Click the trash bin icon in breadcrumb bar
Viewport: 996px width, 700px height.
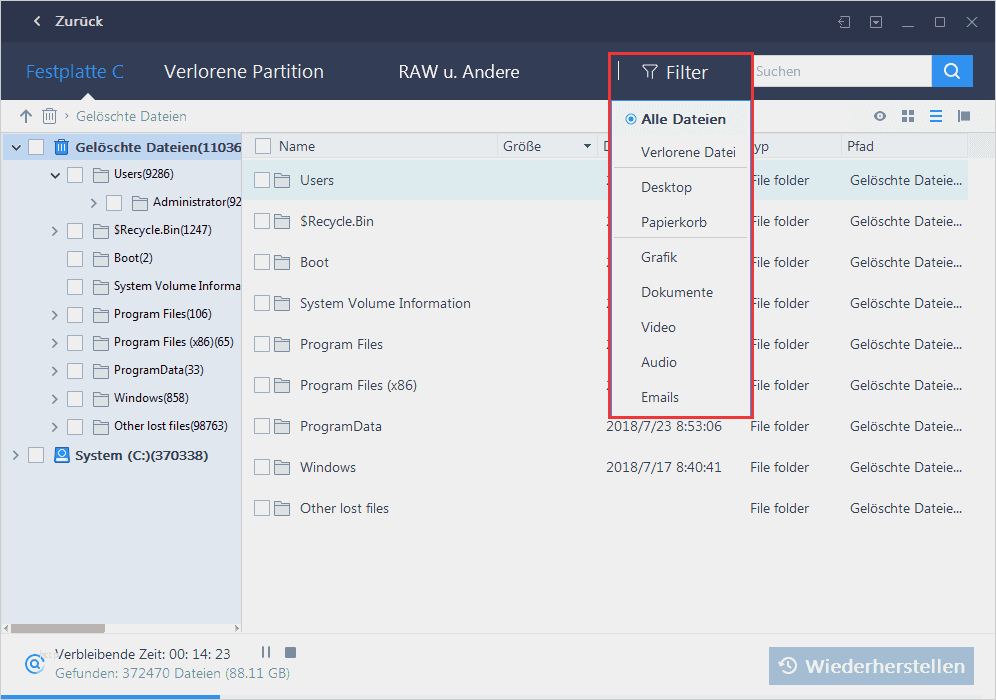click(49, 116)
